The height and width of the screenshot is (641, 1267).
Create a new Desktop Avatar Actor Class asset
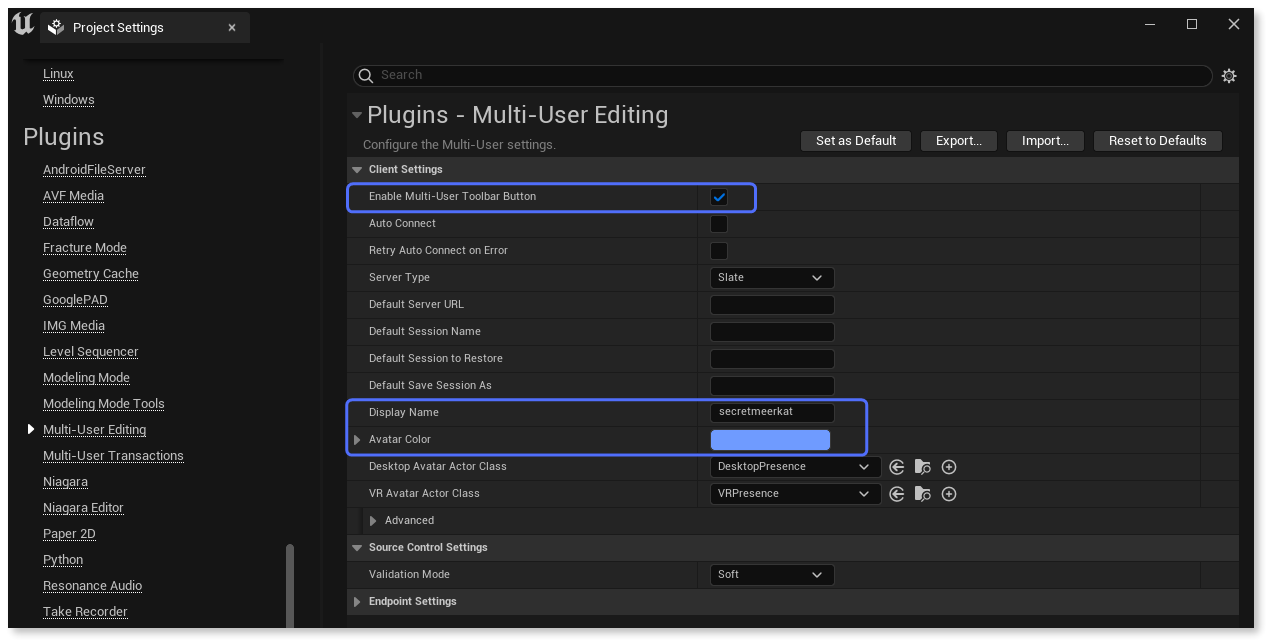click(948, 466)
